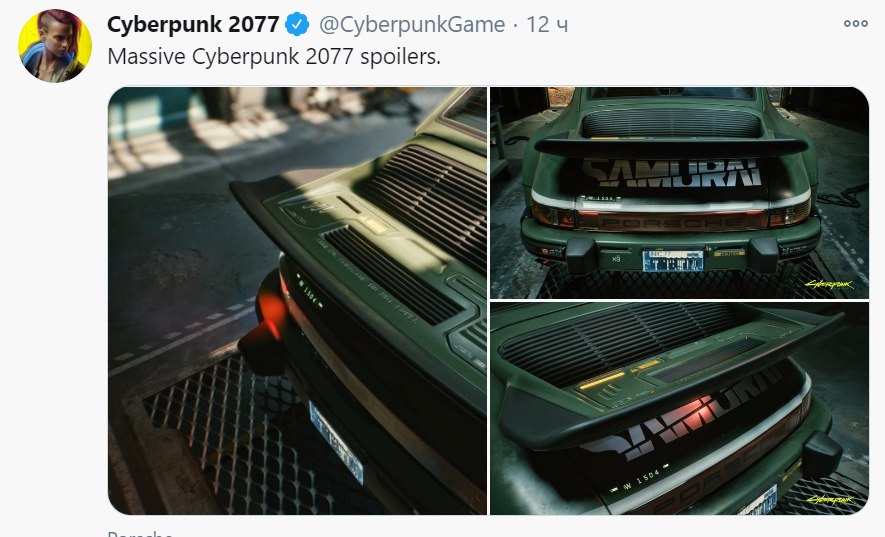Enlarge the left spoiler close-up photo

(x=297, y=300)
